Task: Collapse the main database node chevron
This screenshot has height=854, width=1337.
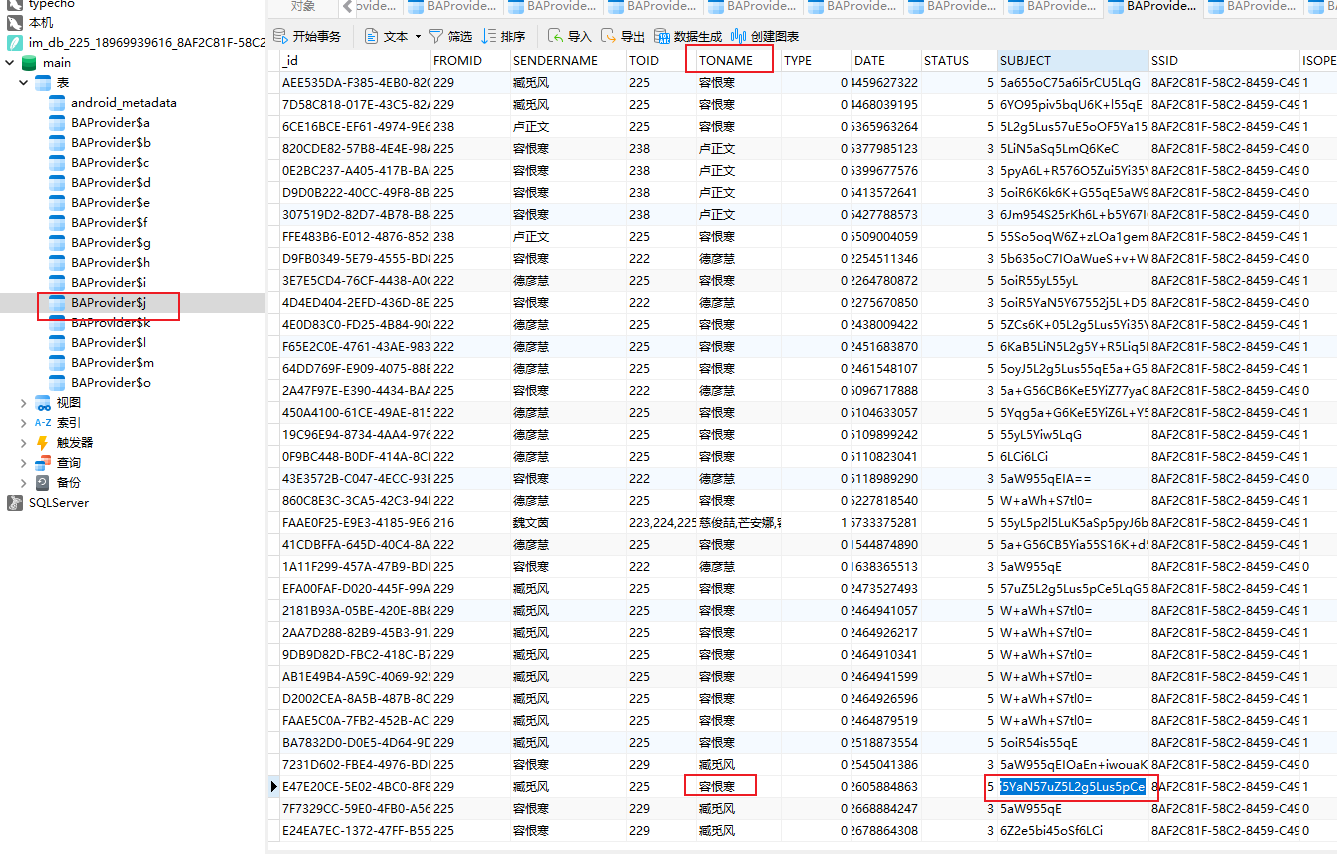Action: [9, 63]
